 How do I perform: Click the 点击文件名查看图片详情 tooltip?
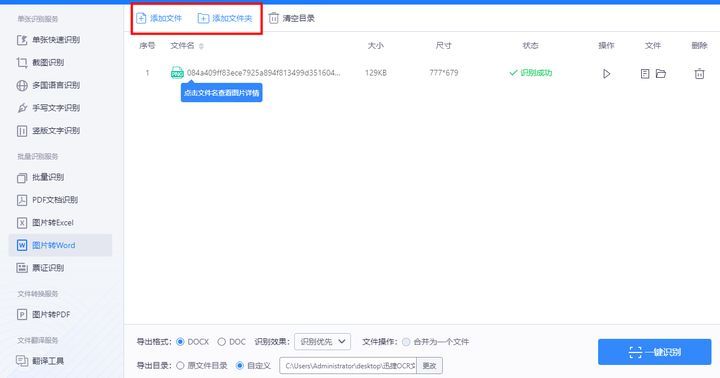[x=221, y=93]
